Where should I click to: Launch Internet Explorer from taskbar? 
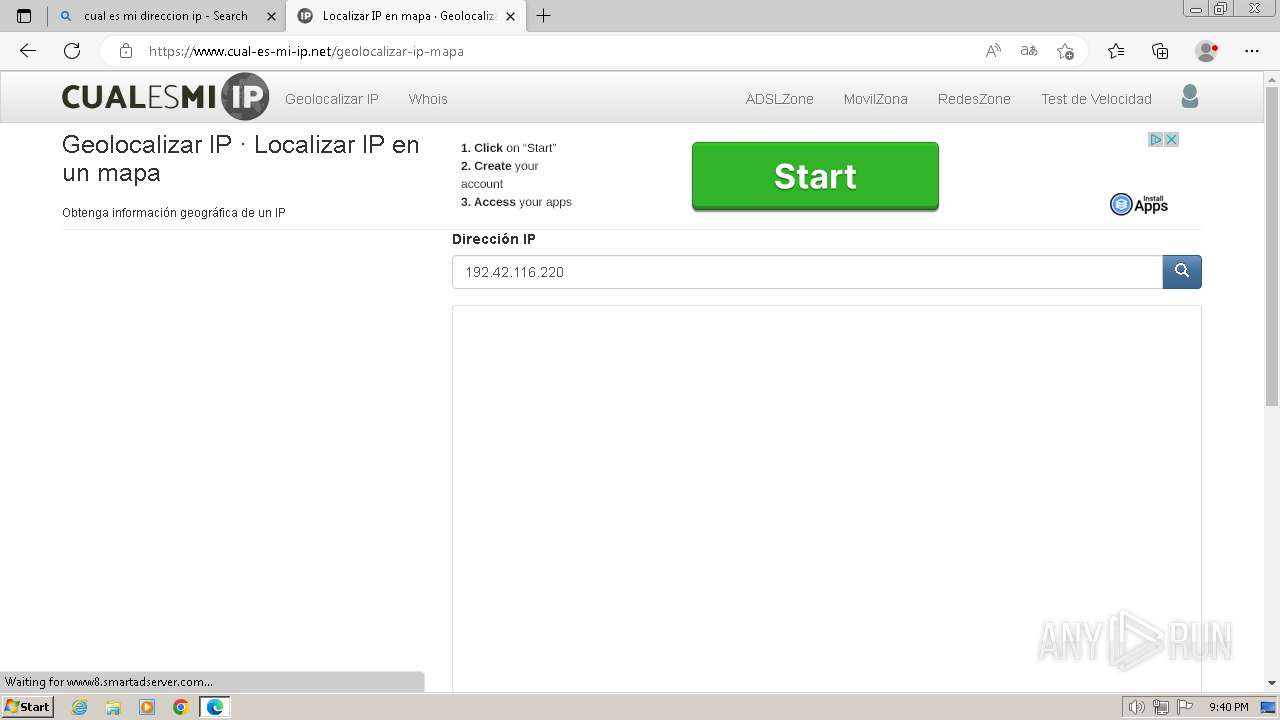tap(80, 707)
